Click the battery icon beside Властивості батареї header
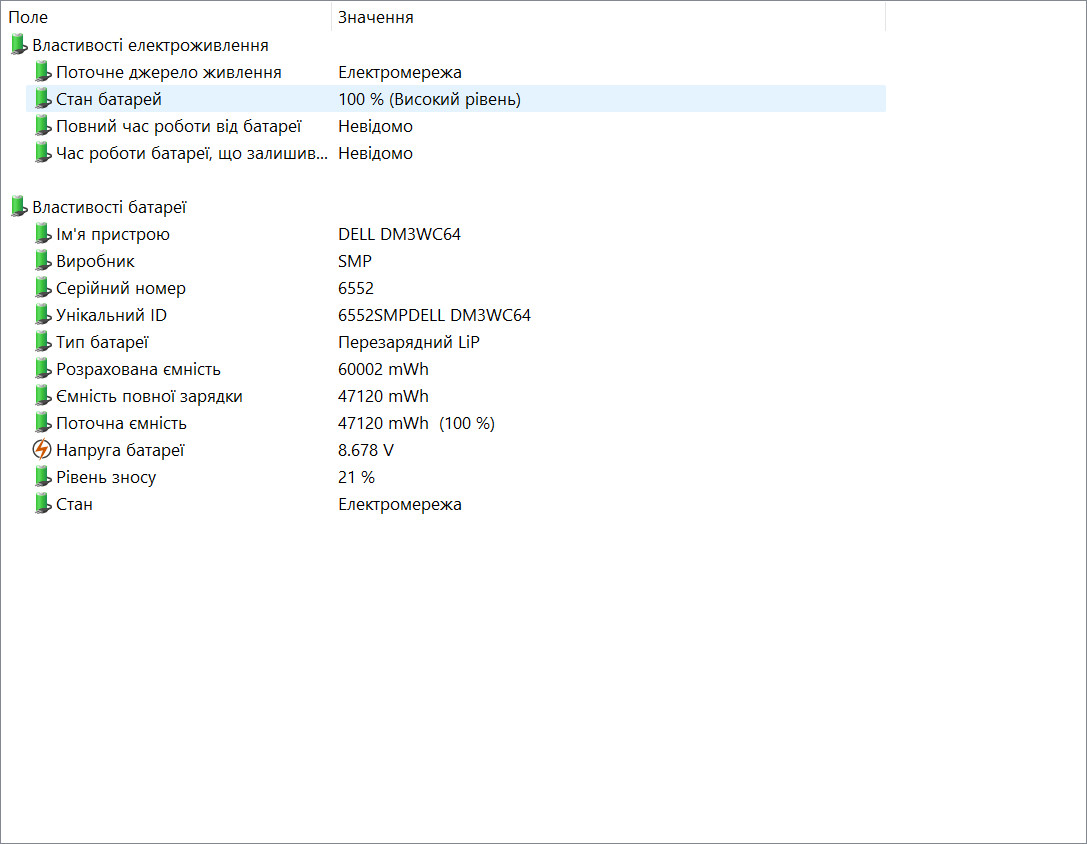1087x844 pixels. pos(19,207)
